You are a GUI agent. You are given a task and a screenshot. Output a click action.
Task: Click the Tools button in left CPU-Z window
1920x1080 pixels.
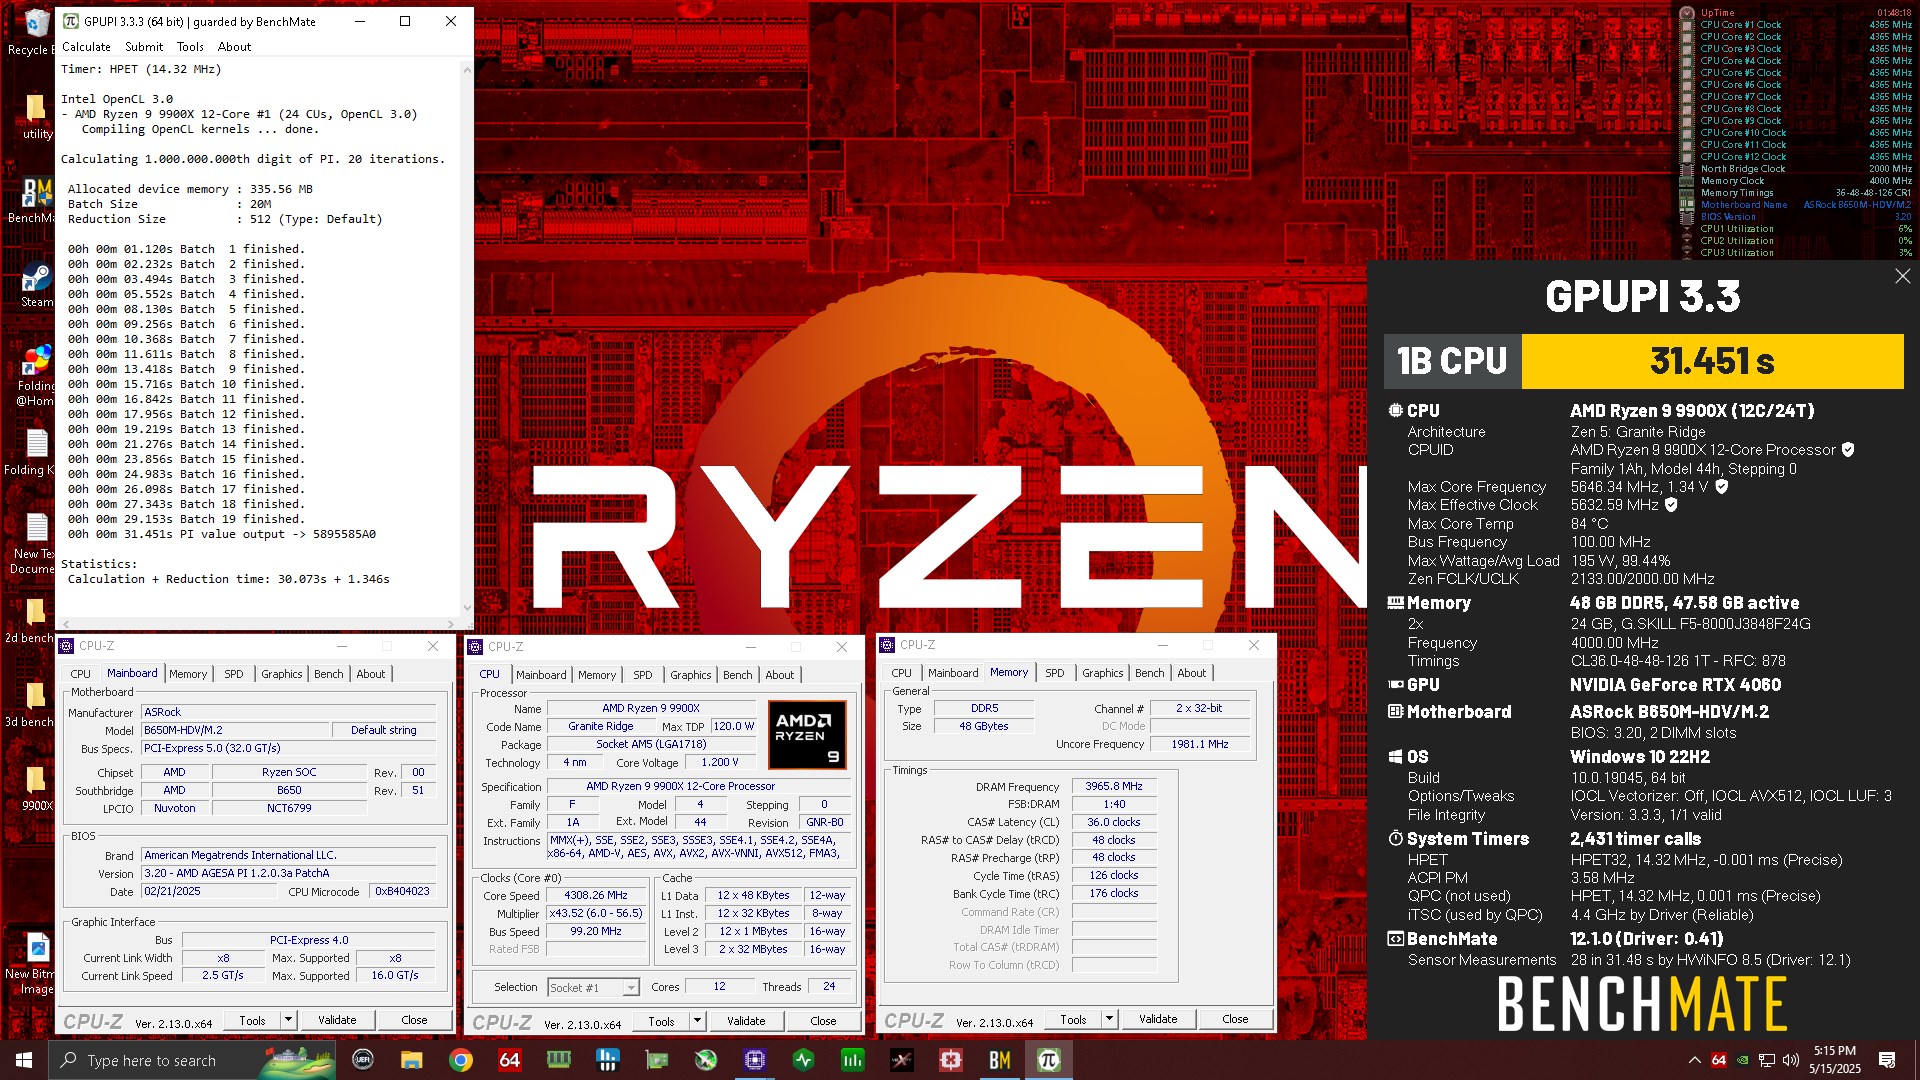coord(253,1020)
